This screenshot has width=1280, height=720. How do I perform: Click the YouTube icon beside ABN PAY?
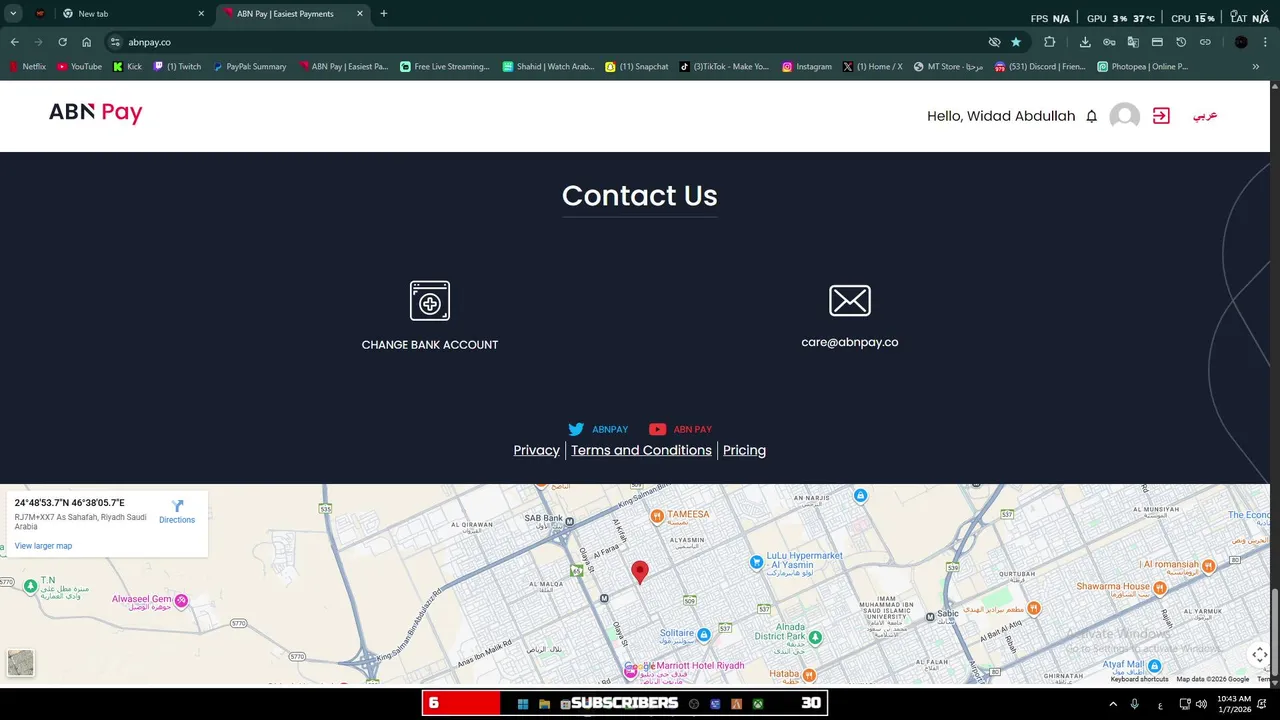pyautogui.click(x=657, y=429)
